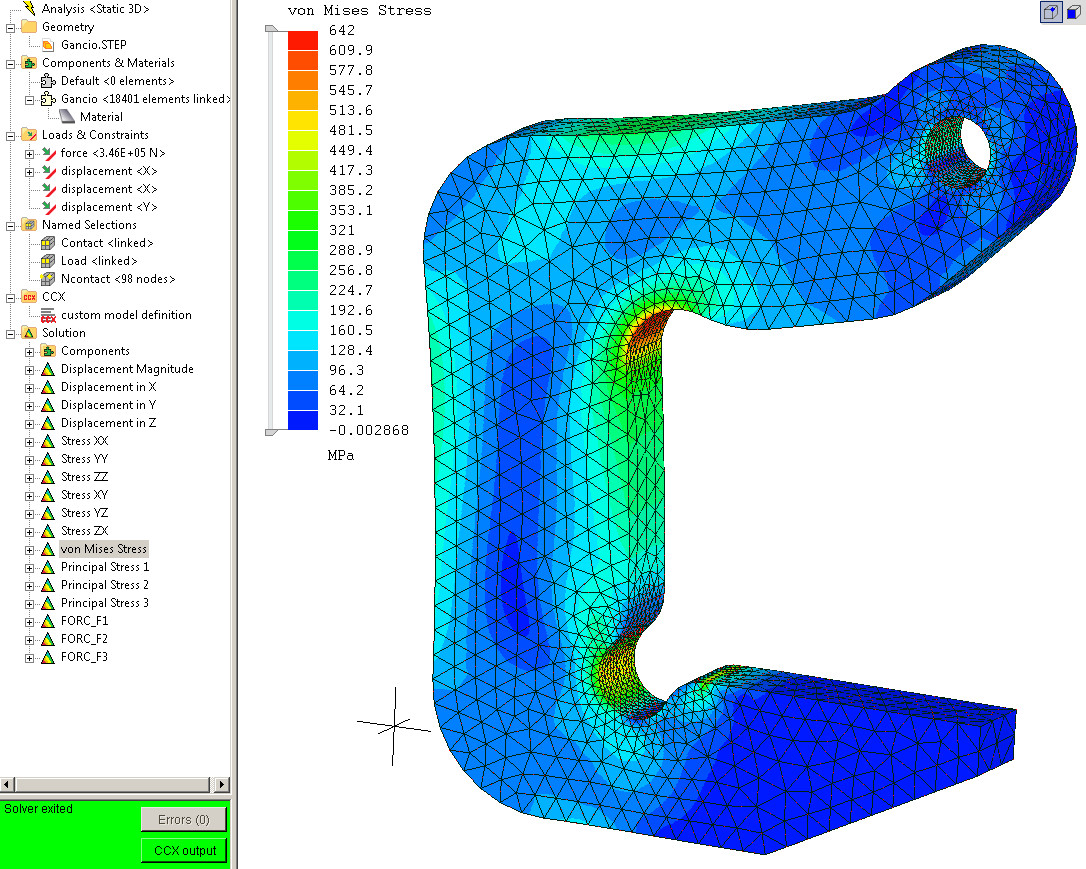Select Displacement in X result
Screen dimensions: 1086x869
pyautogui.click(x=109, y=387)
